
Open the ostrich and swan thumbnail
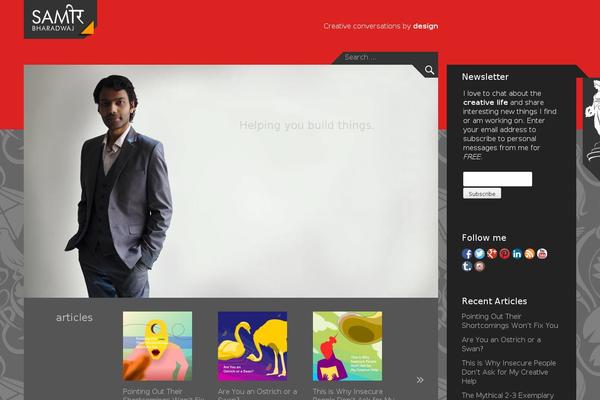tap(252, 346)
